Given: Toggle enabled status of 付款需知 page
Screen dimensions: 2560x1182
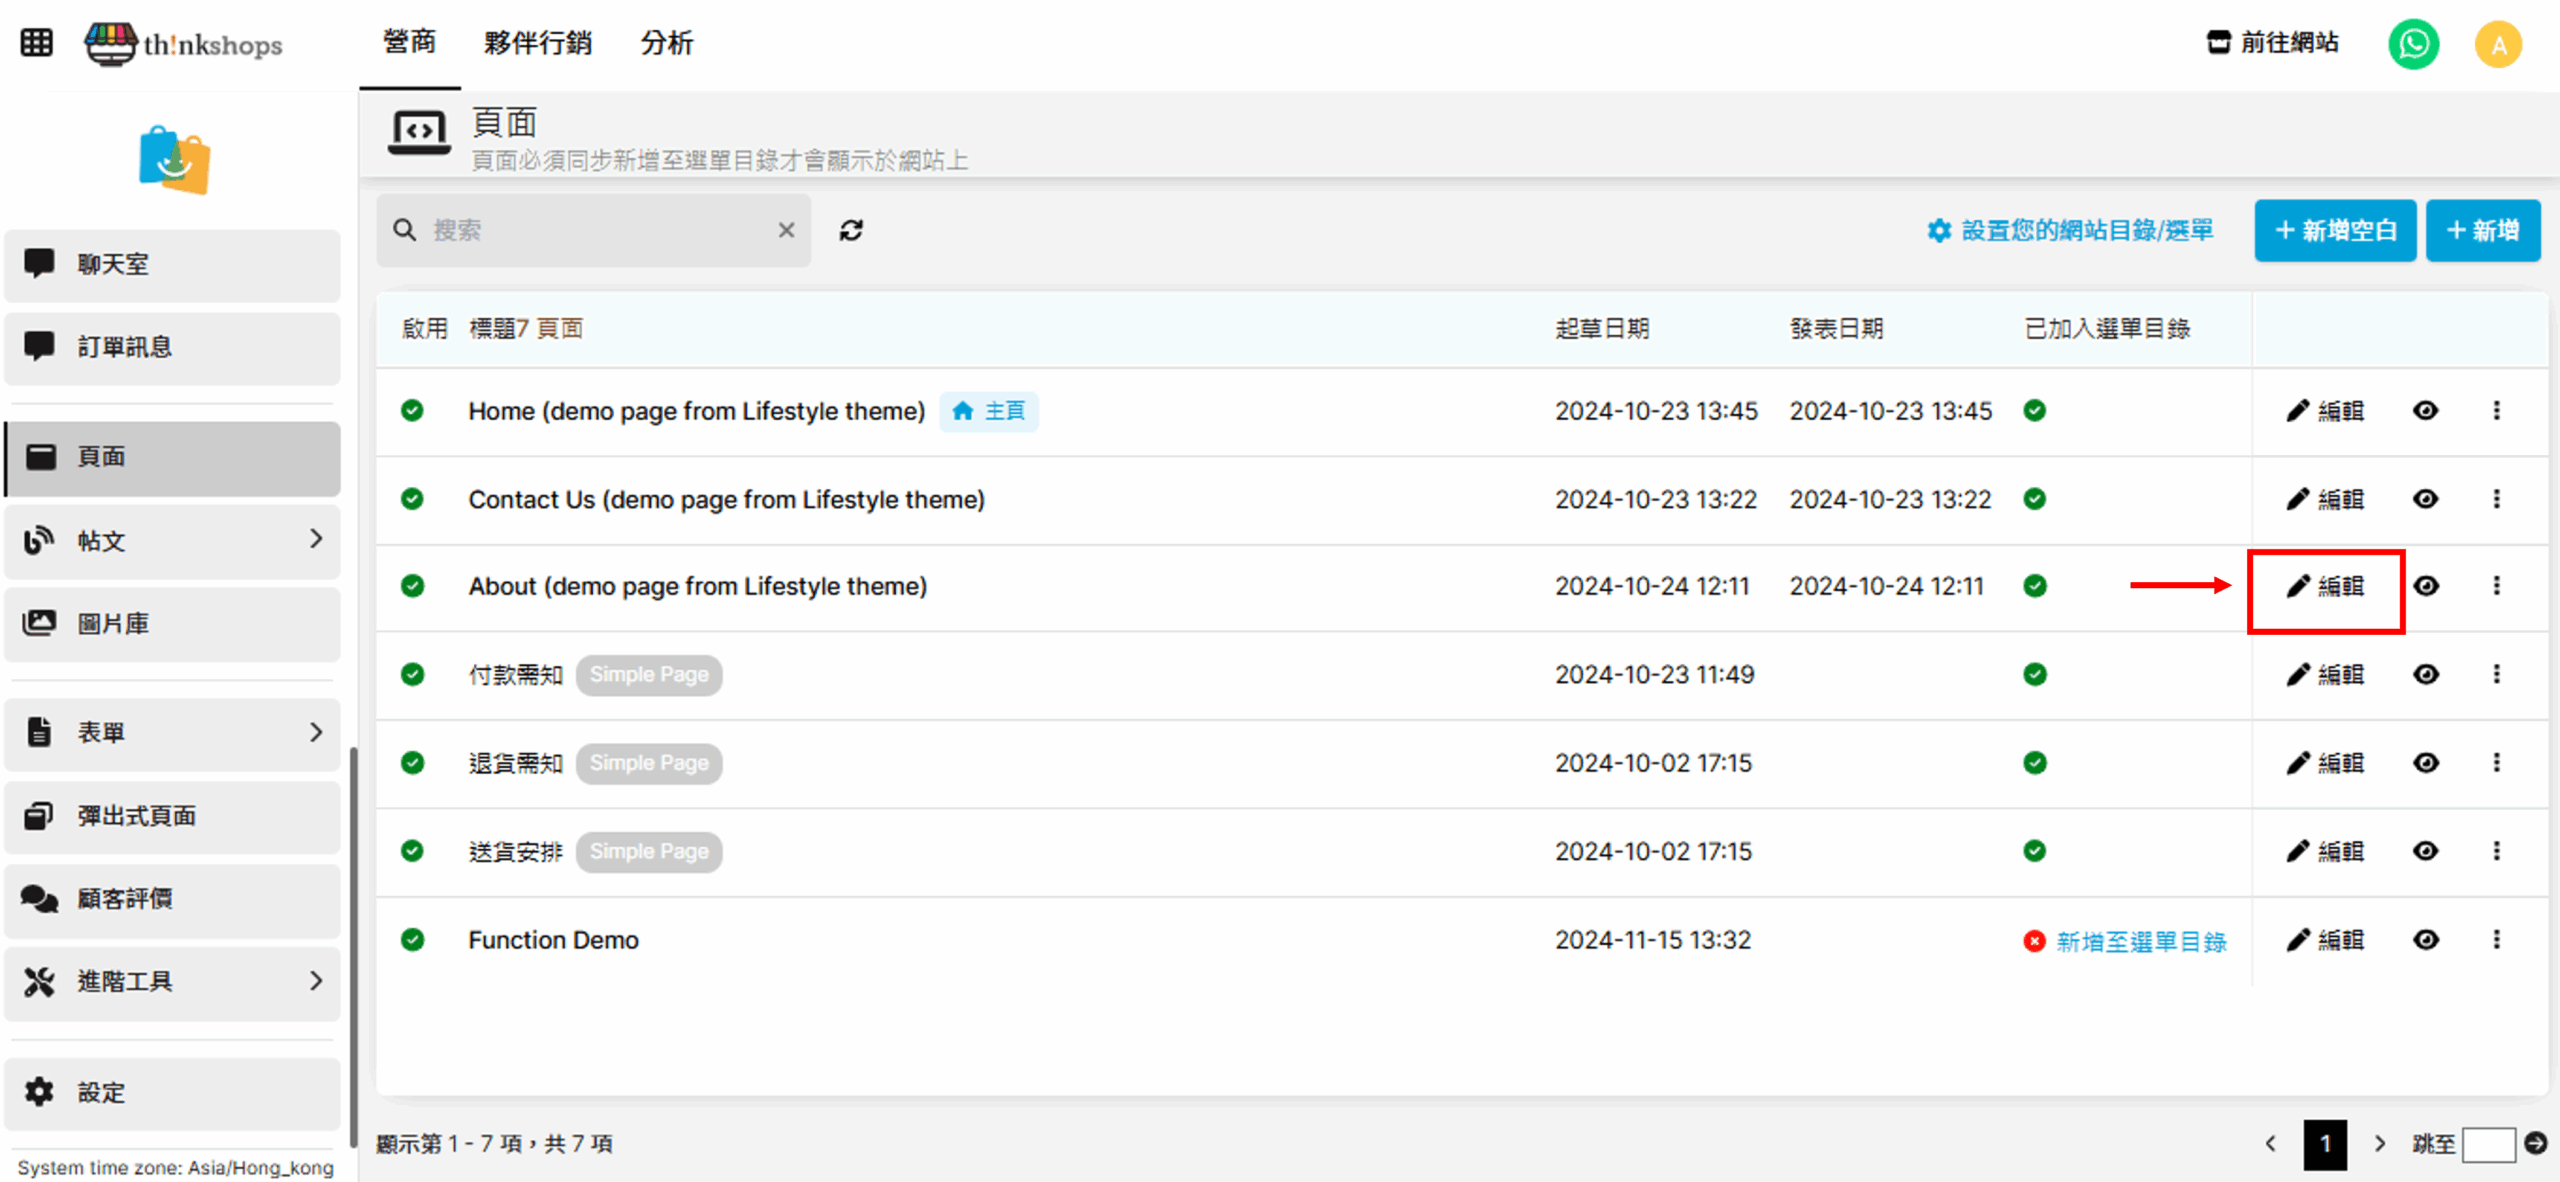Looking at the screenshot, I should pyautogui.click(x=412, y=674).
